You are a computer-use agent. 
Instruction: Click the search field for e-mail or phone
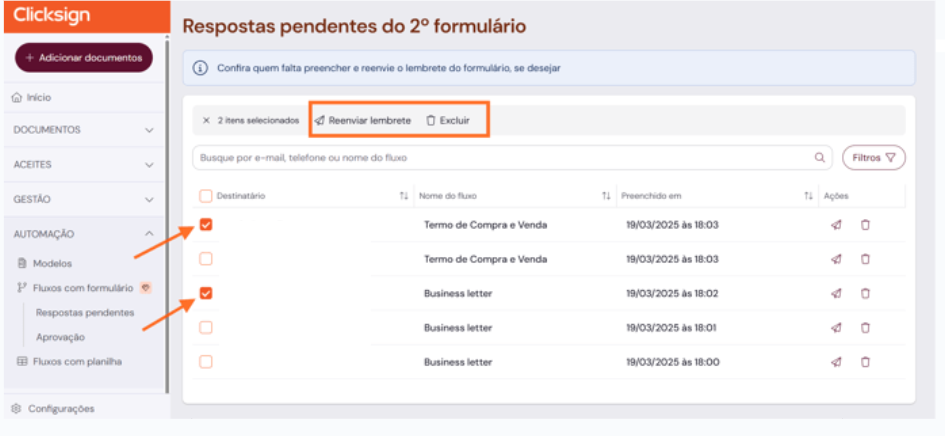pyautogui.click(x=500, y=157)
